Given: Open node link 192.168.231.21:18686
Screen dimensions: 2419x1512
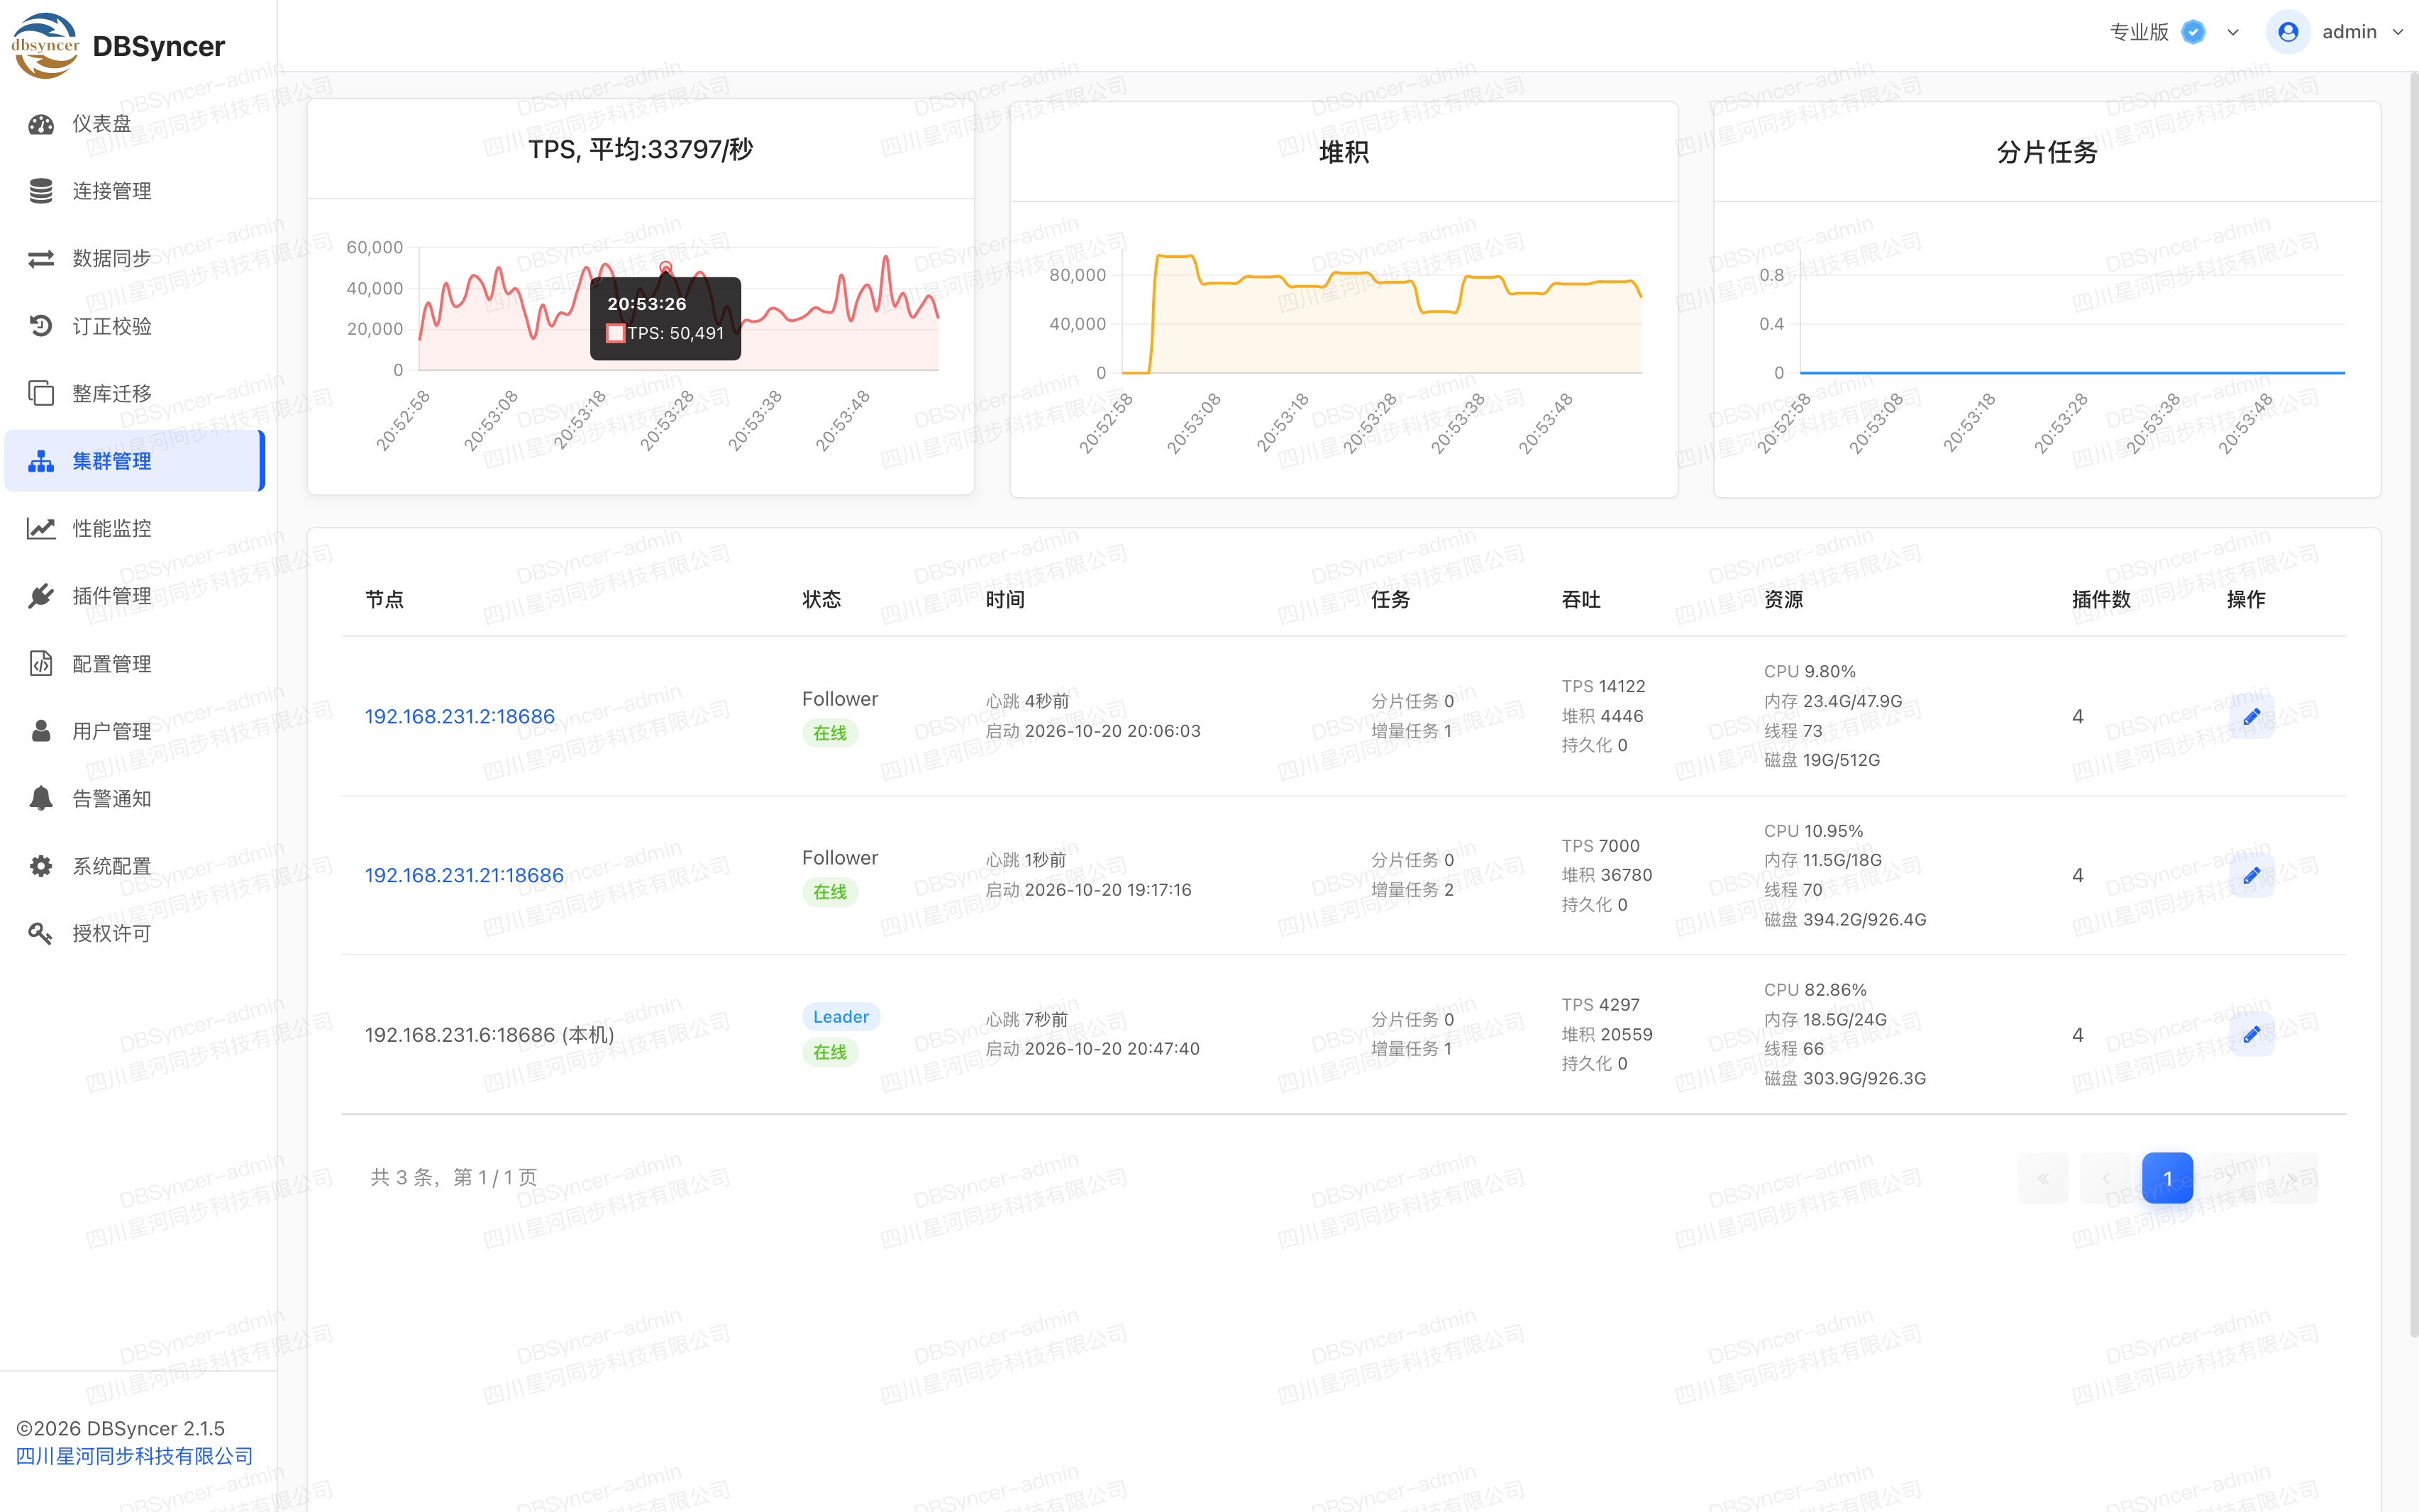Looking at the screenshot, I should (x=464, y=875).
